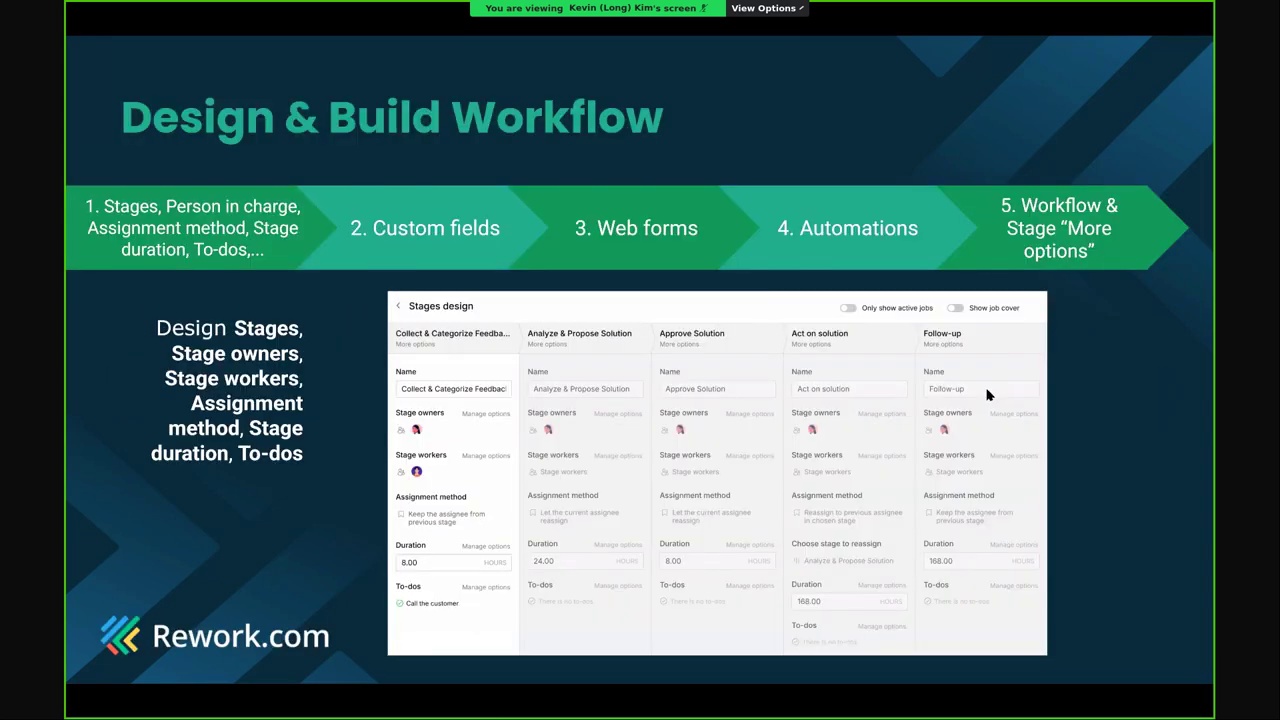Expand More options under Approve Solution
Screen dimensions: 1280x720
(x=679, y=344)
